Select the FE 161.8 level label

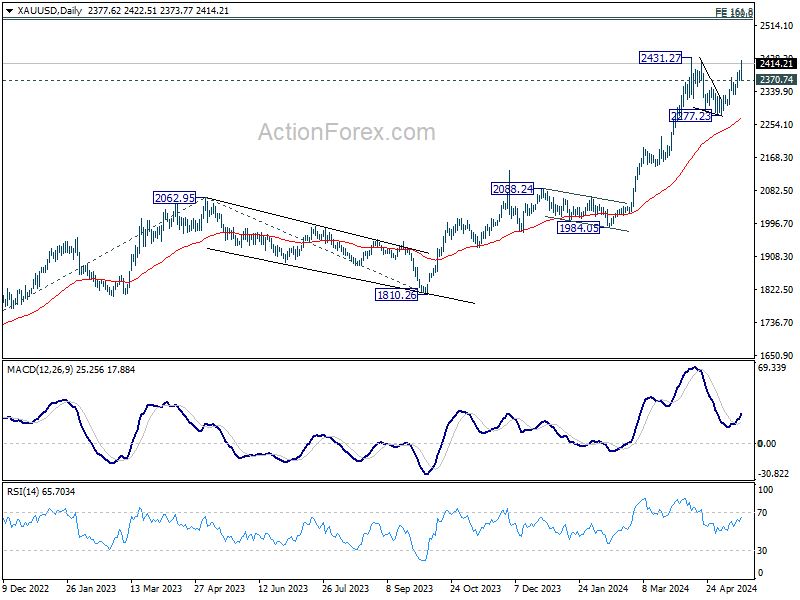734,12
